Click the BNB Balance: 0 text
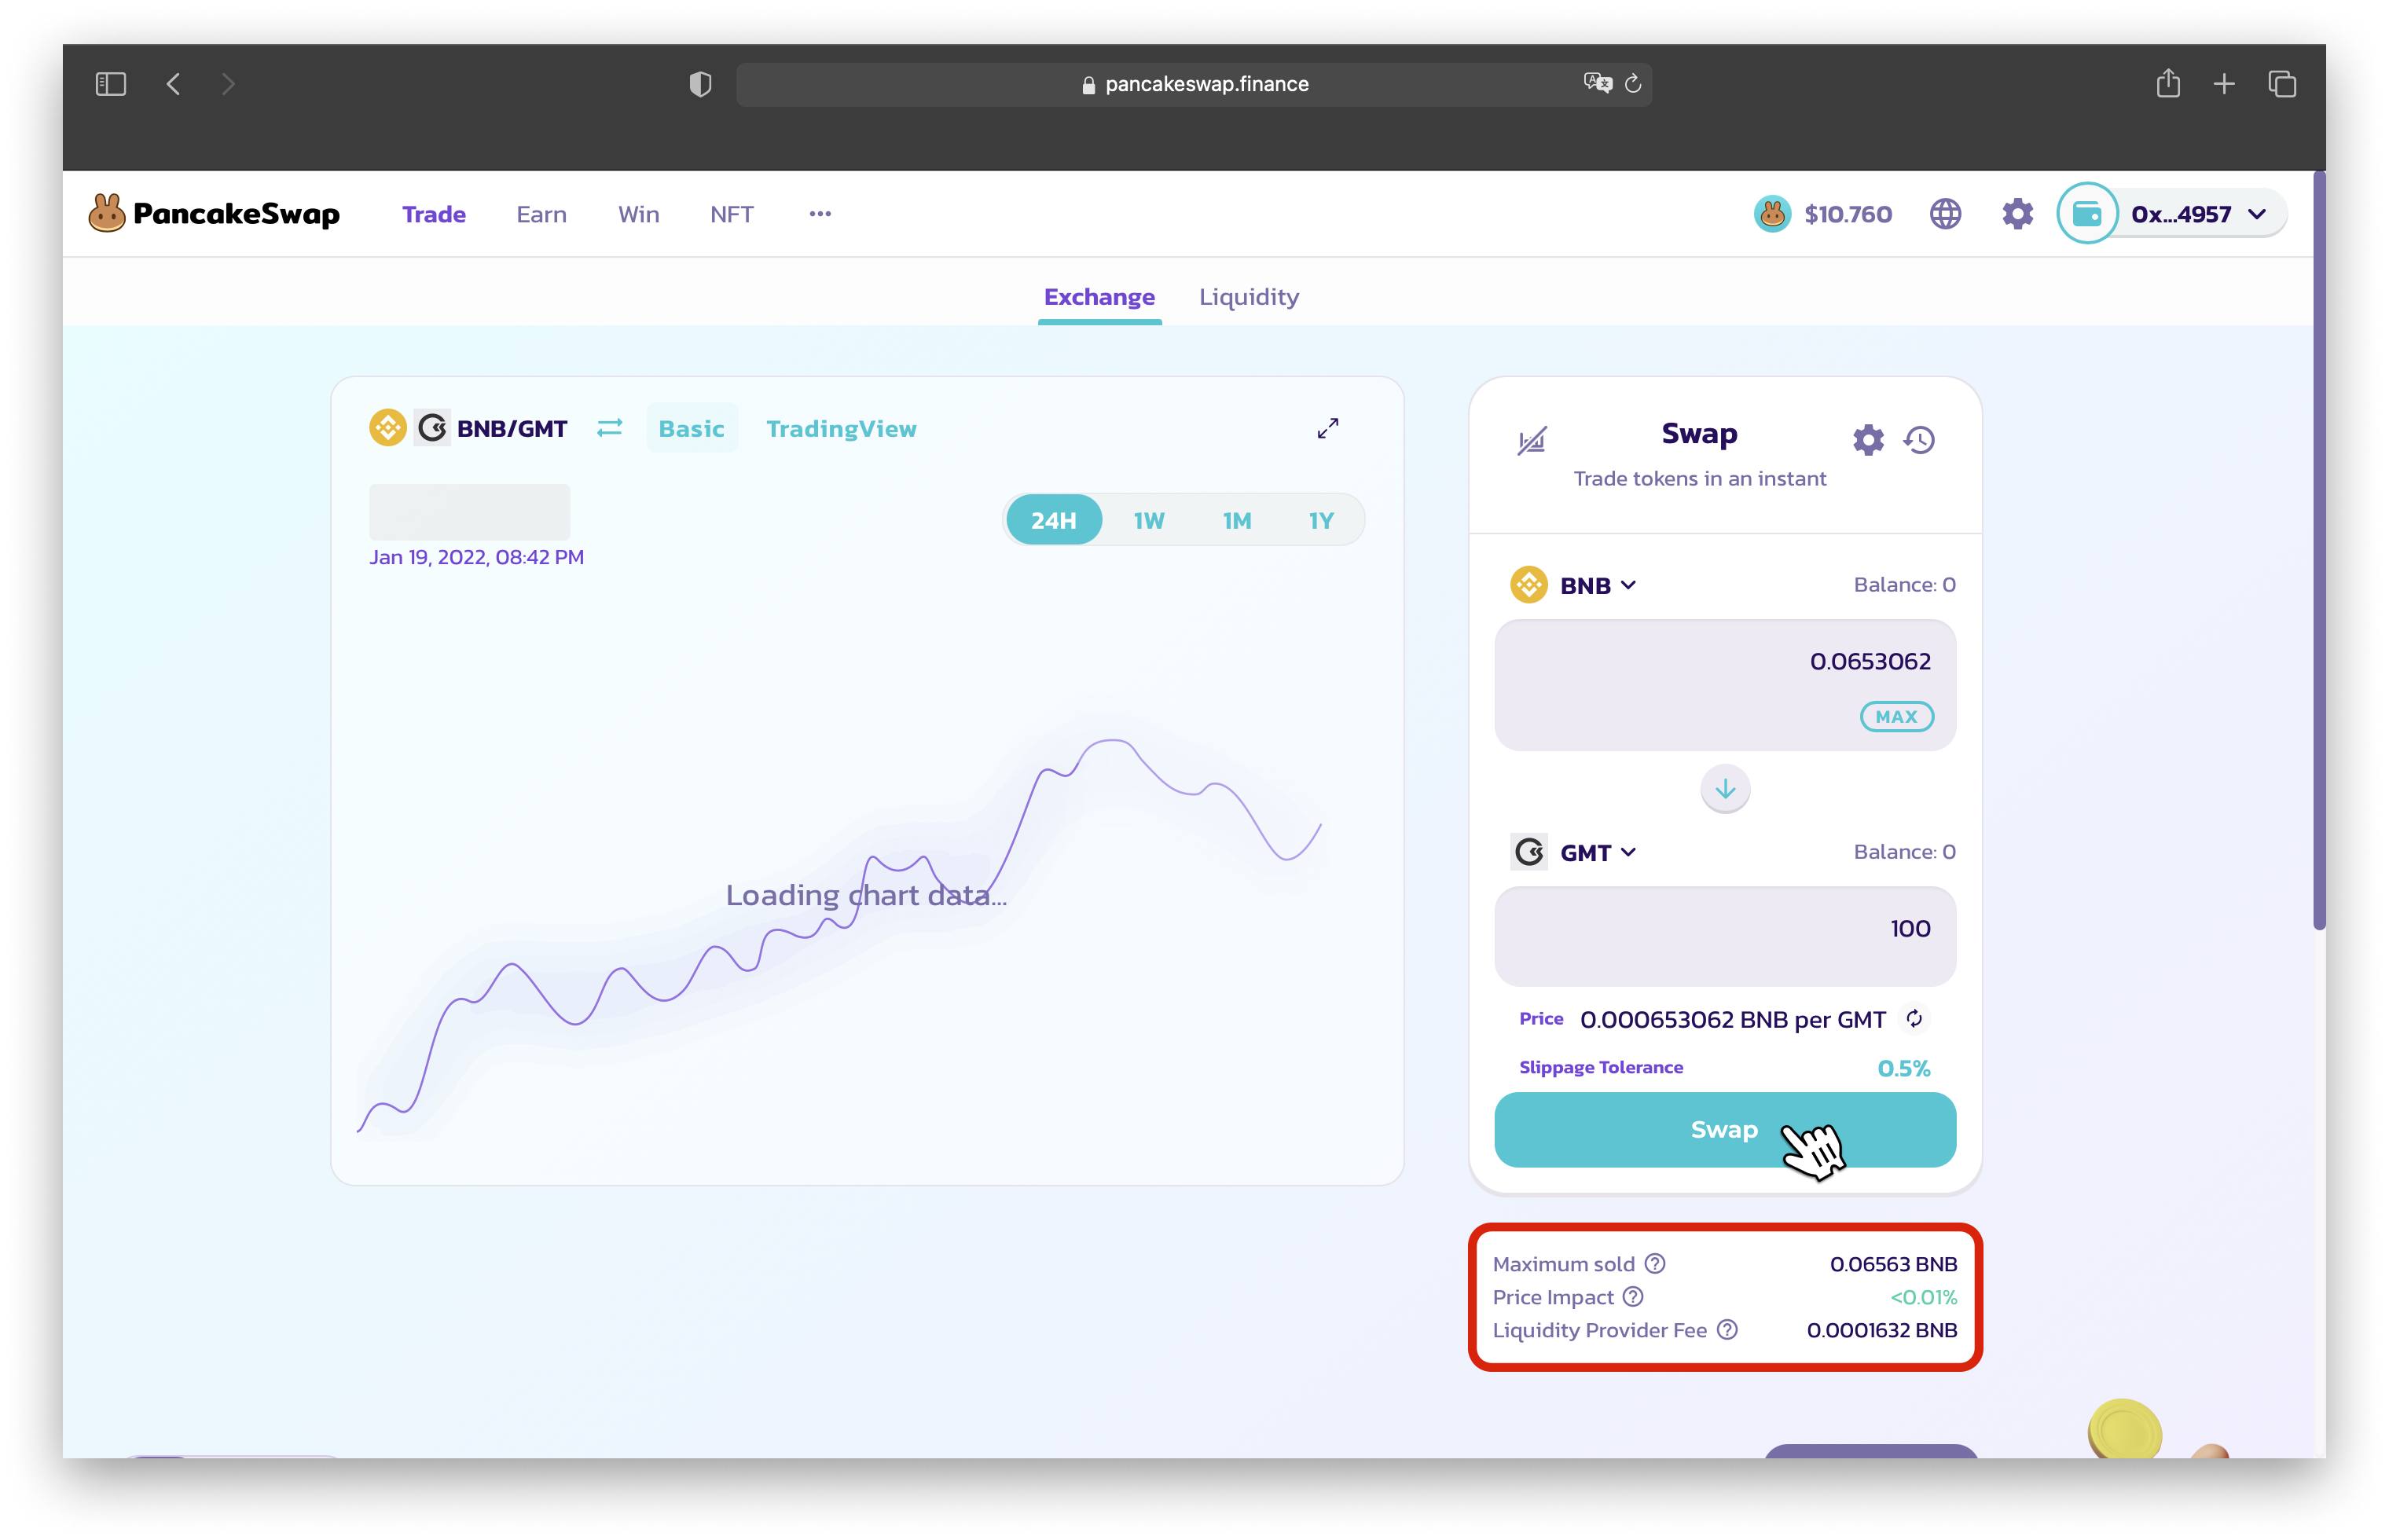Viewport: 2389px width, 1540px height. pos(1903,584)
